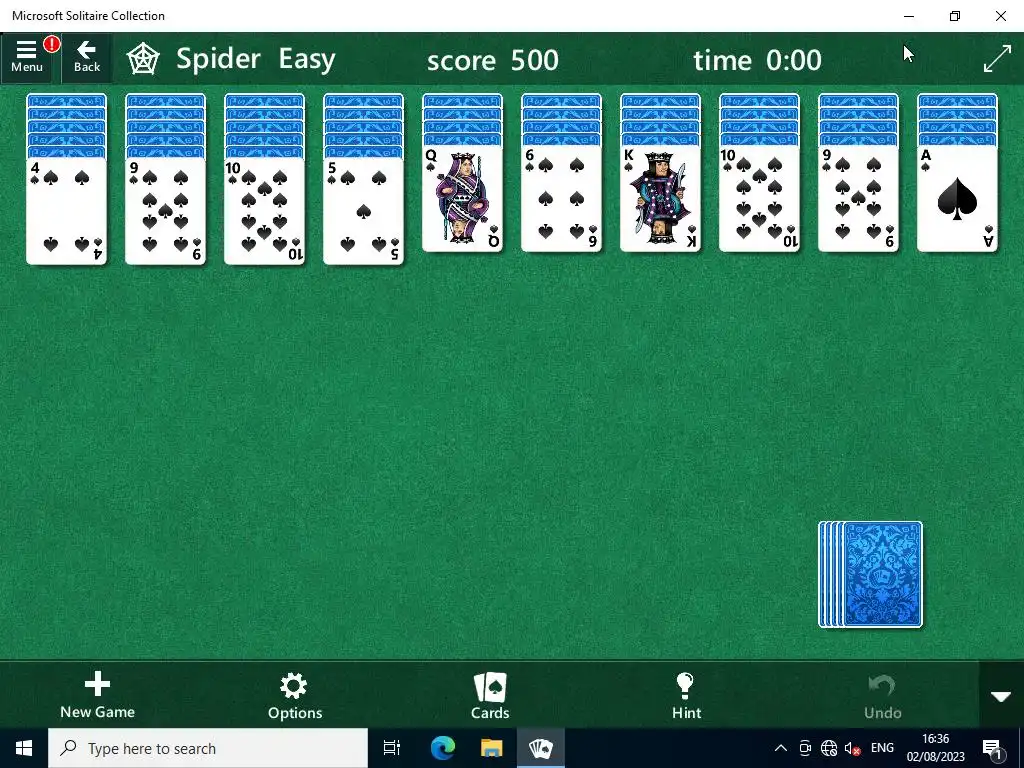This screenshot has width=1024, height=768.
Task: Open the Cards selection button
Action: [490, 696]
